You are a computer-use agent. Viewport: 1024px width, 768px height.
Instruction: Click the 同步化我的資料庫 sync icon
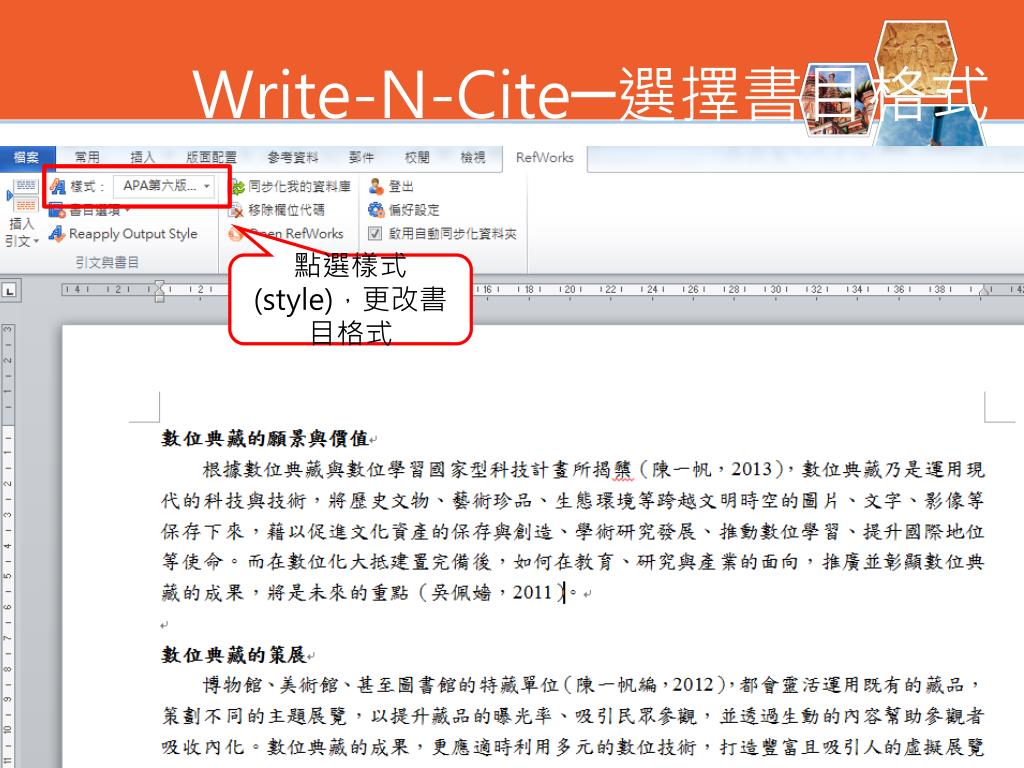click(238, 187)
